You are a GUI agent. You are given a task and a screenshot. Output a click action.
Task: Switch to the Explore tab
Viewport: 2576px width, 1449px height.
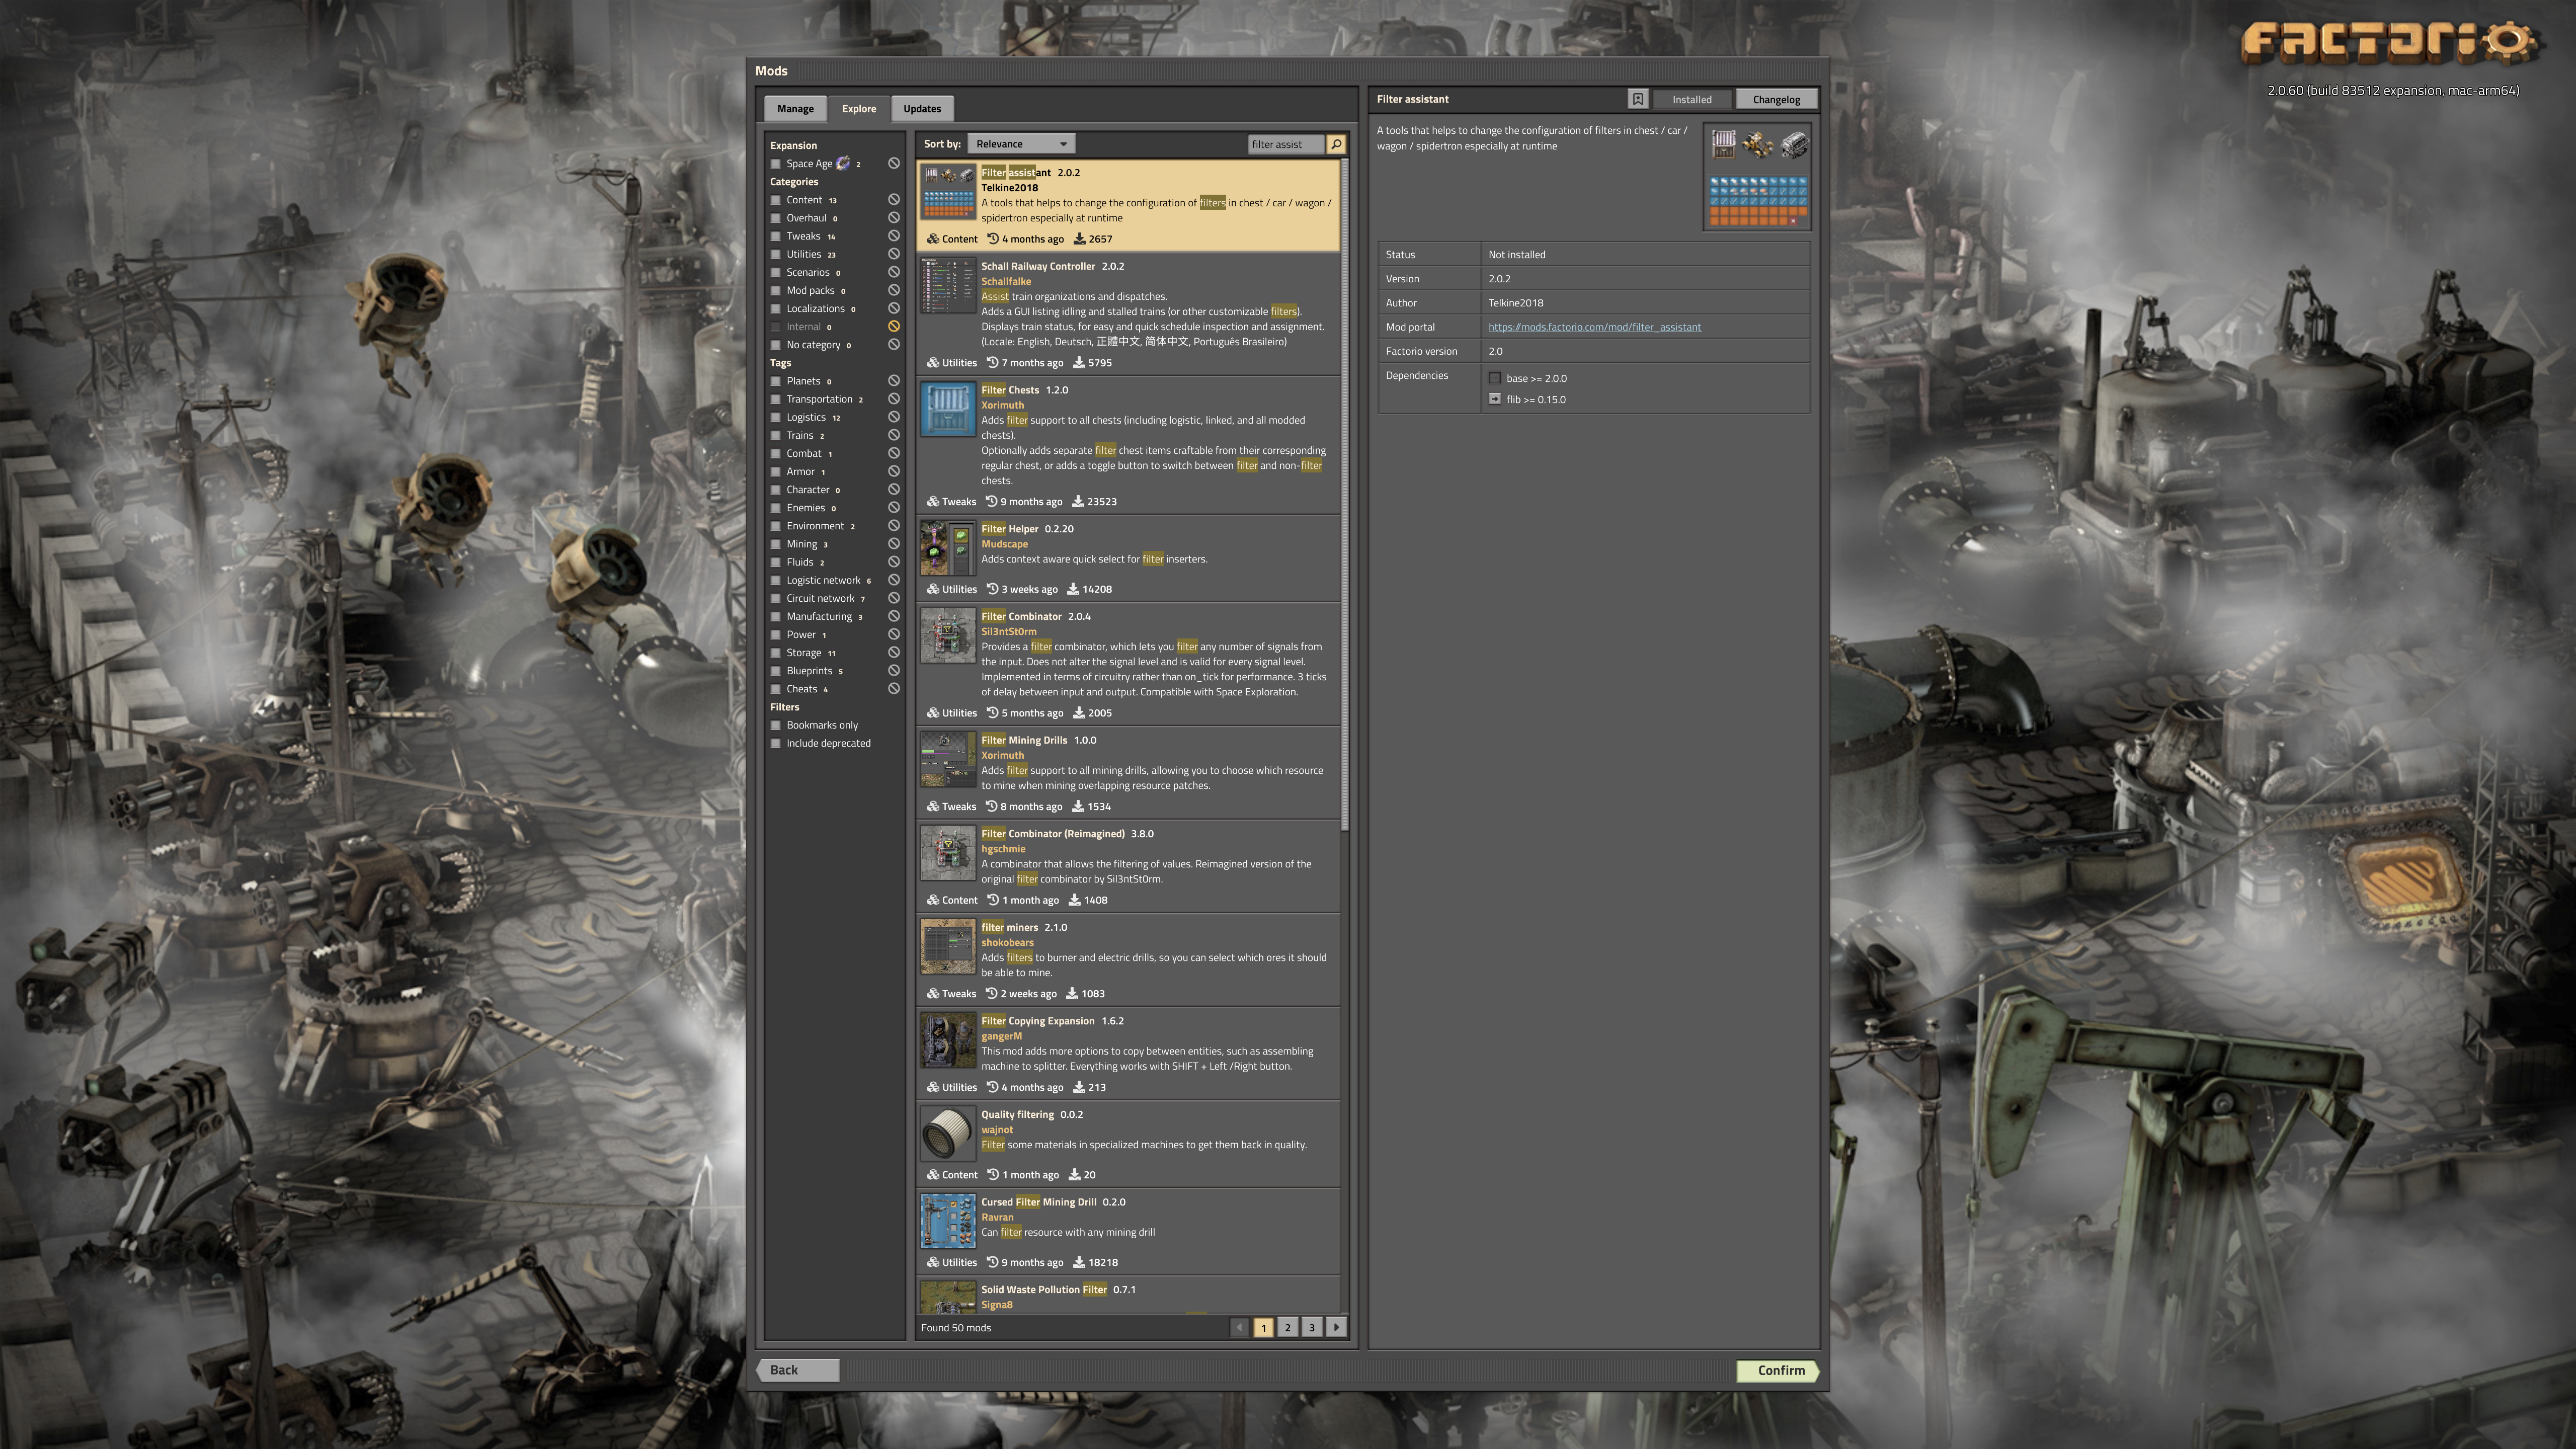pyautogui.click(x=859, y=108)
